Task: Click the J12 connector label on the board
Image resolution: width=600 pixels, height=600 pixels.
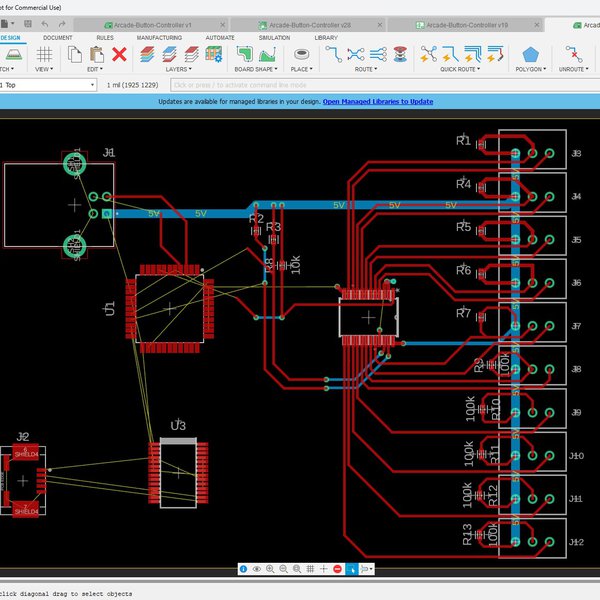Action: coord(576,542)
